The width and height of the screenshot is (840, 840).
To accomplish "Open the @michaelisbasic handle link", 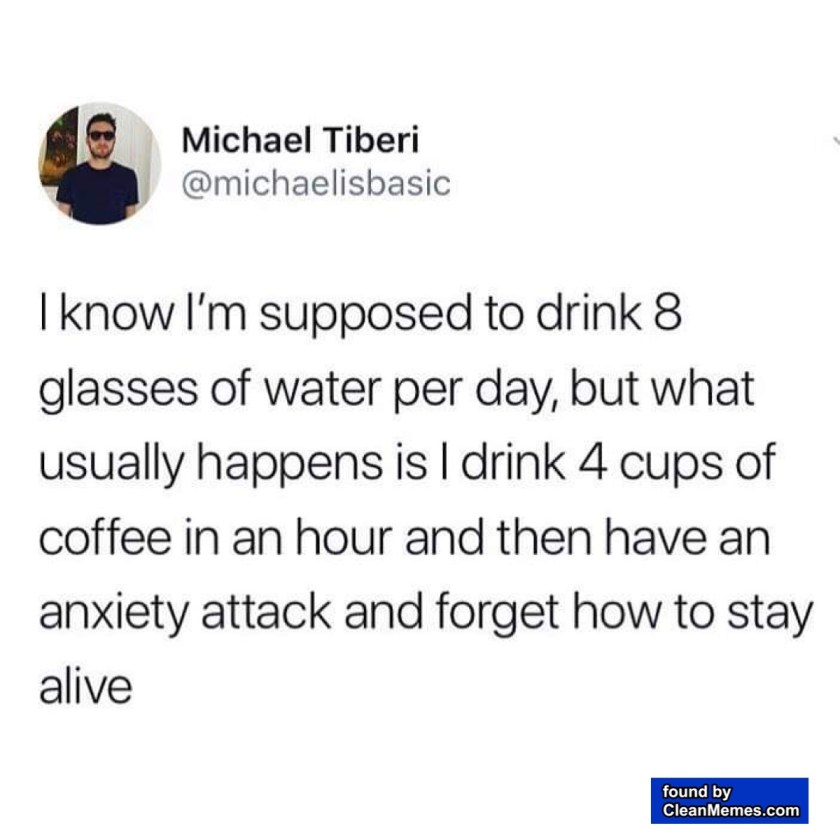I will tap(316, 184).
